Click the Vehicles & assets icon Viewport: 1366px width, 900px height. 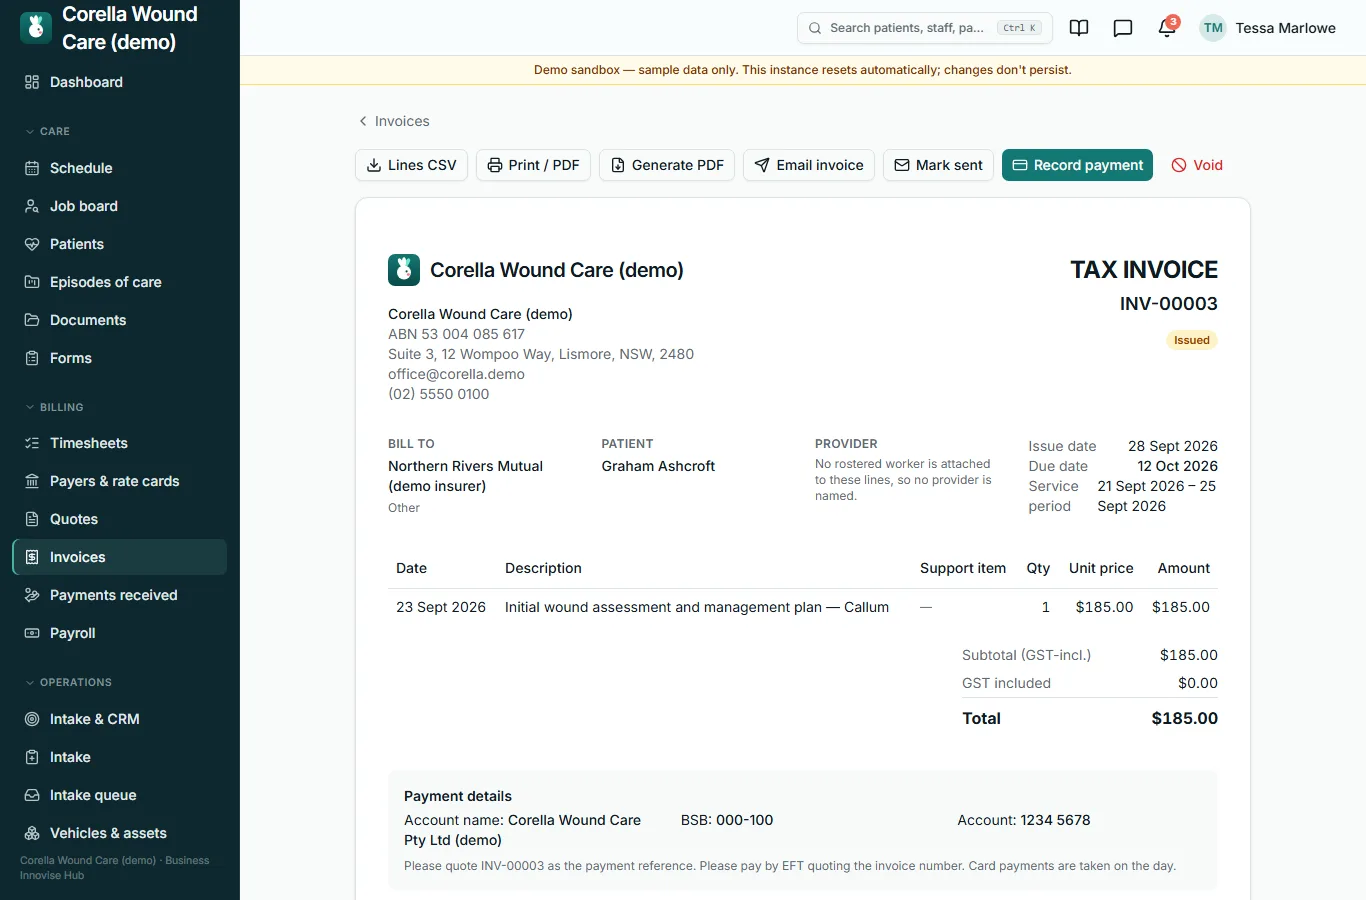coord(32,833)
